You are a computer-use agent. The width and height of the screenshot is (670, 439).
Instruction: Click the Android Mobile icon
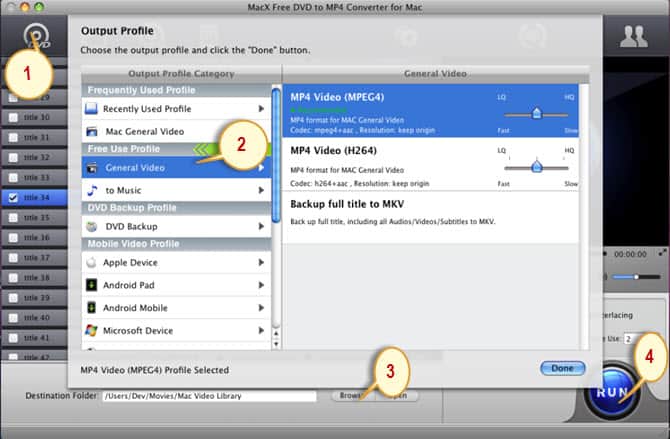pos(91,308)
